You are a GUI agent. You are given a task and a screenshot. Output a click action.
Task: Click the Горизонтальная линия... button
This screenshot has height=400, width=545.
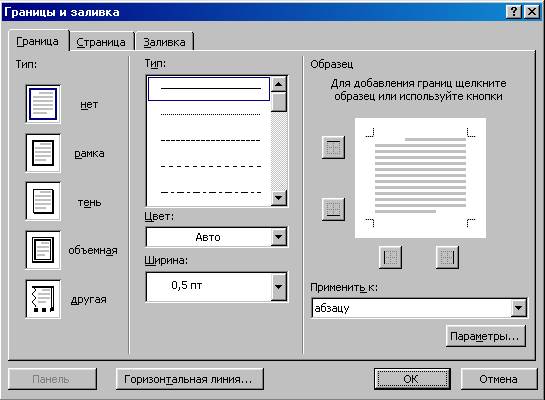(x=189, y=379)
